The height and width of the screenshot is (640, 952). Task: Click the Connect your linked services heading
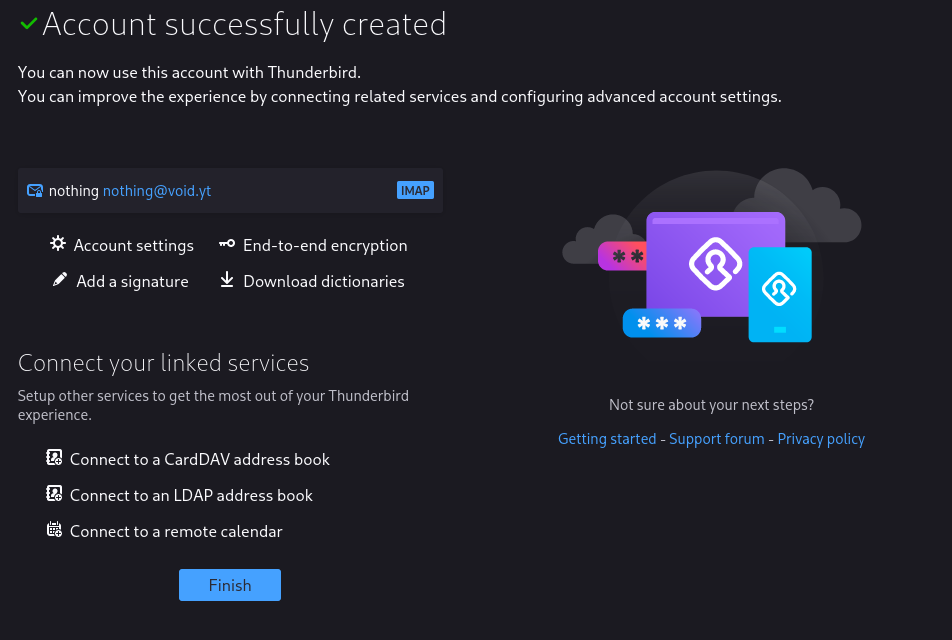click(x=163, y=363)
